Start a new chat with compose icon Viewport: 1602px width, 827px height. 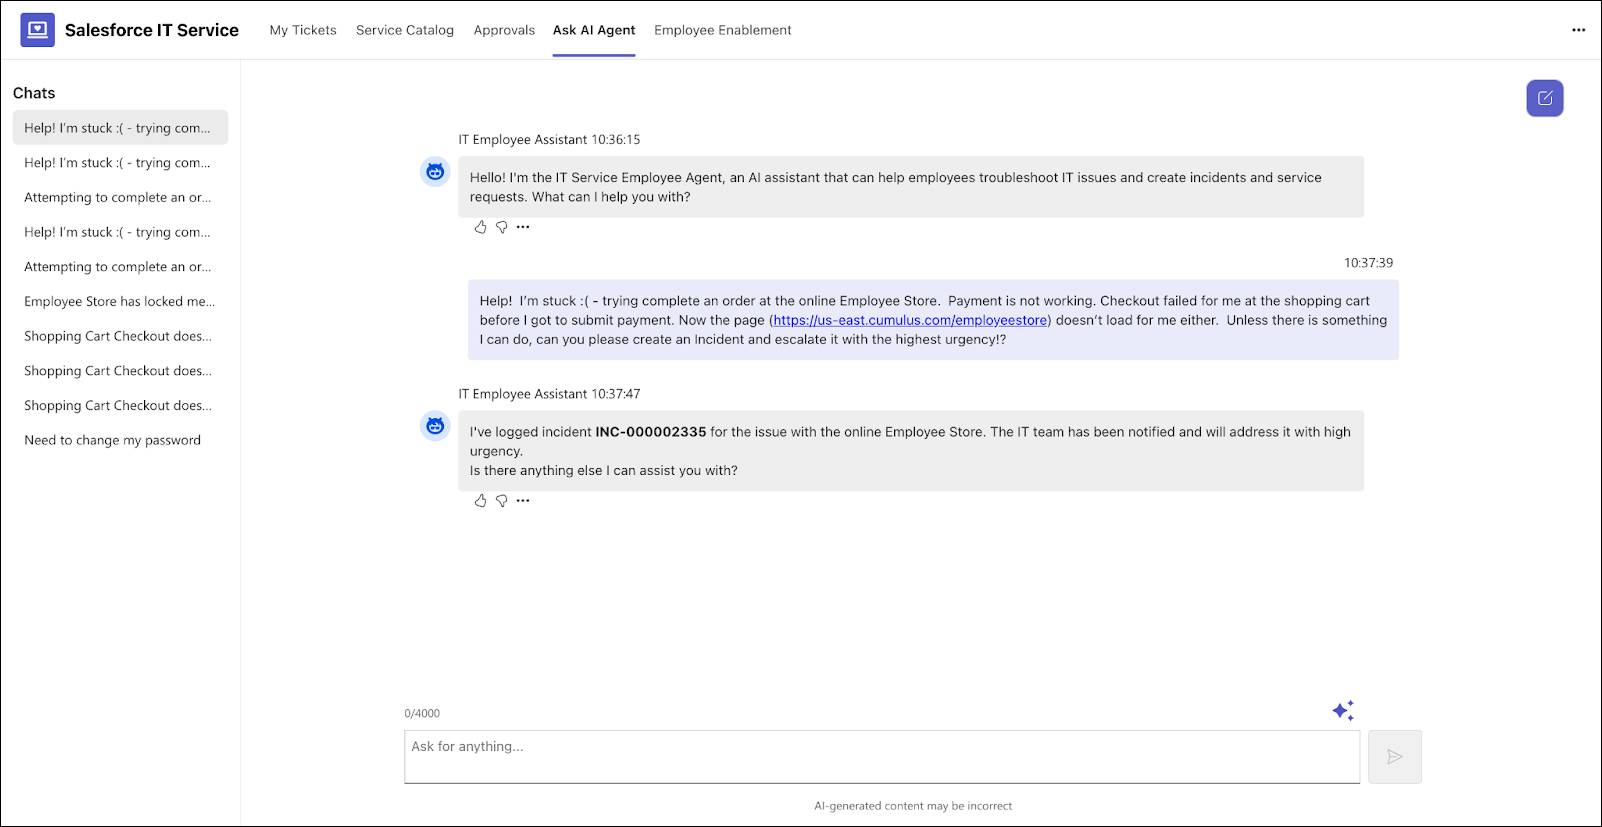click(x=1544, y=98)
